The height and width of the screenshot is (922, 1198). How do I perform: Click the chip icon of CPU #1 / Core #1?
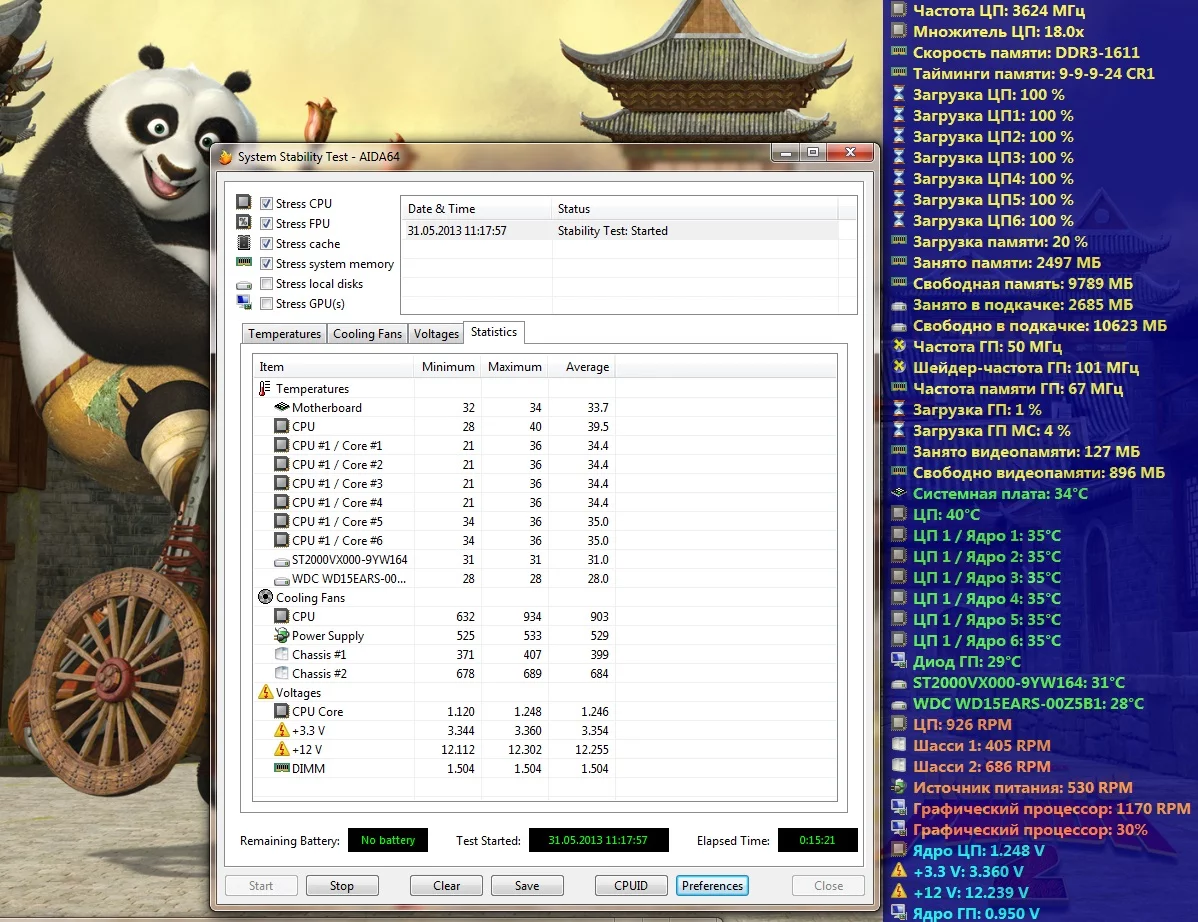[281, 445]
